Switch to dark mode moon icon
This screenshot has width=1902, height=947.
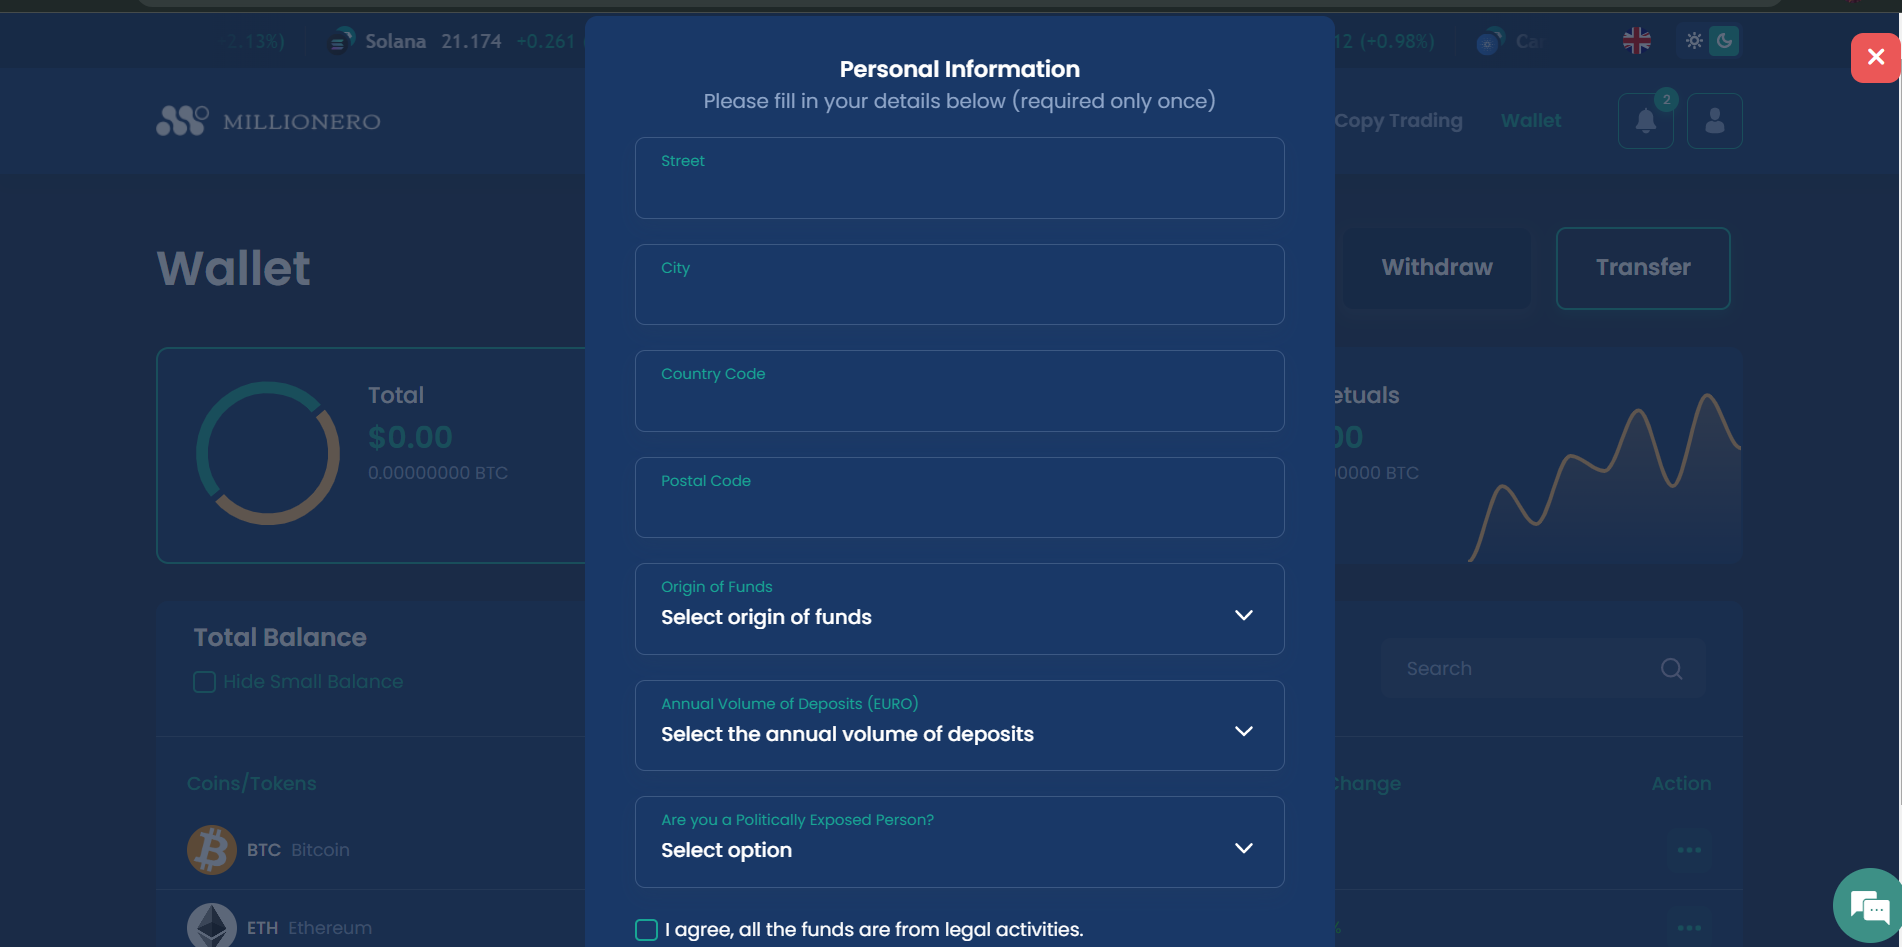[1724, 41]
